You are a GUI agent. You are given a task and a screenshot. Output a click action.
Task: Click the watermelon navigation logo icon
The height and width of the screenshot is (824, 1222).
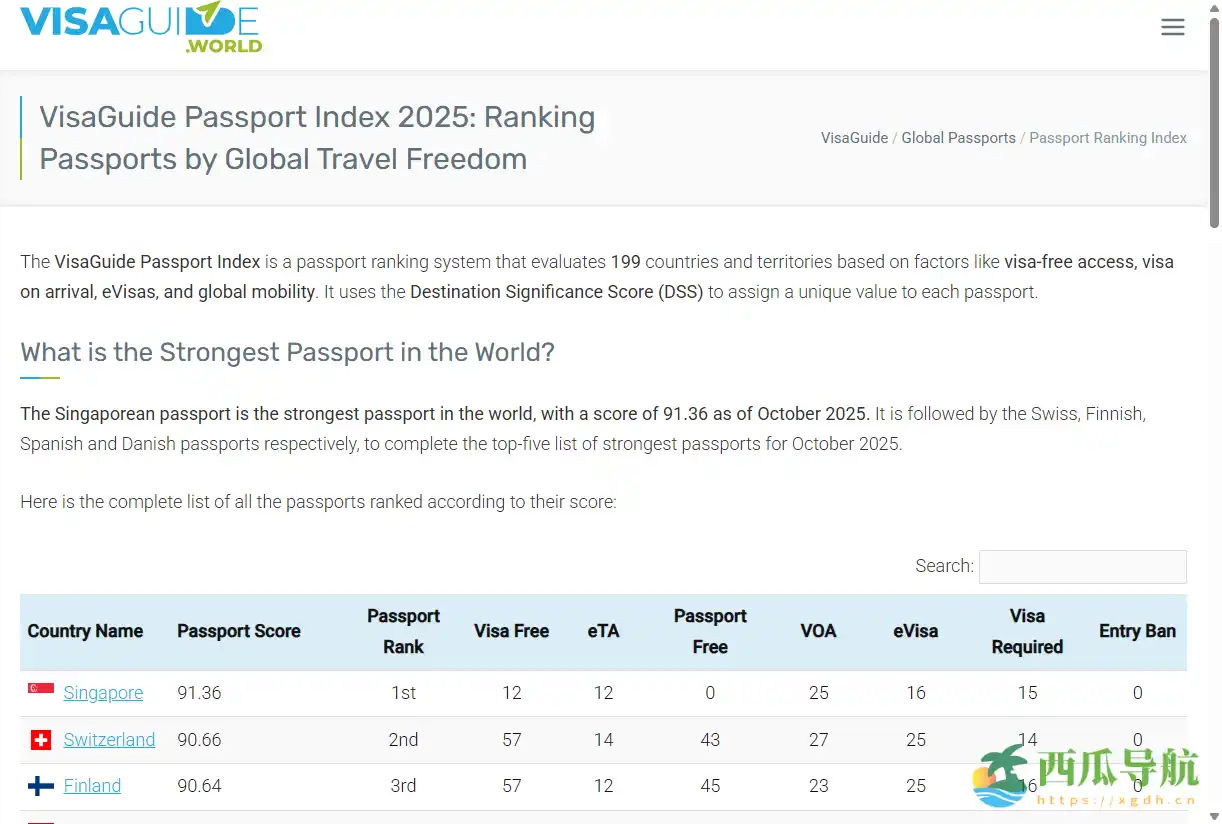coord(1002,776)
